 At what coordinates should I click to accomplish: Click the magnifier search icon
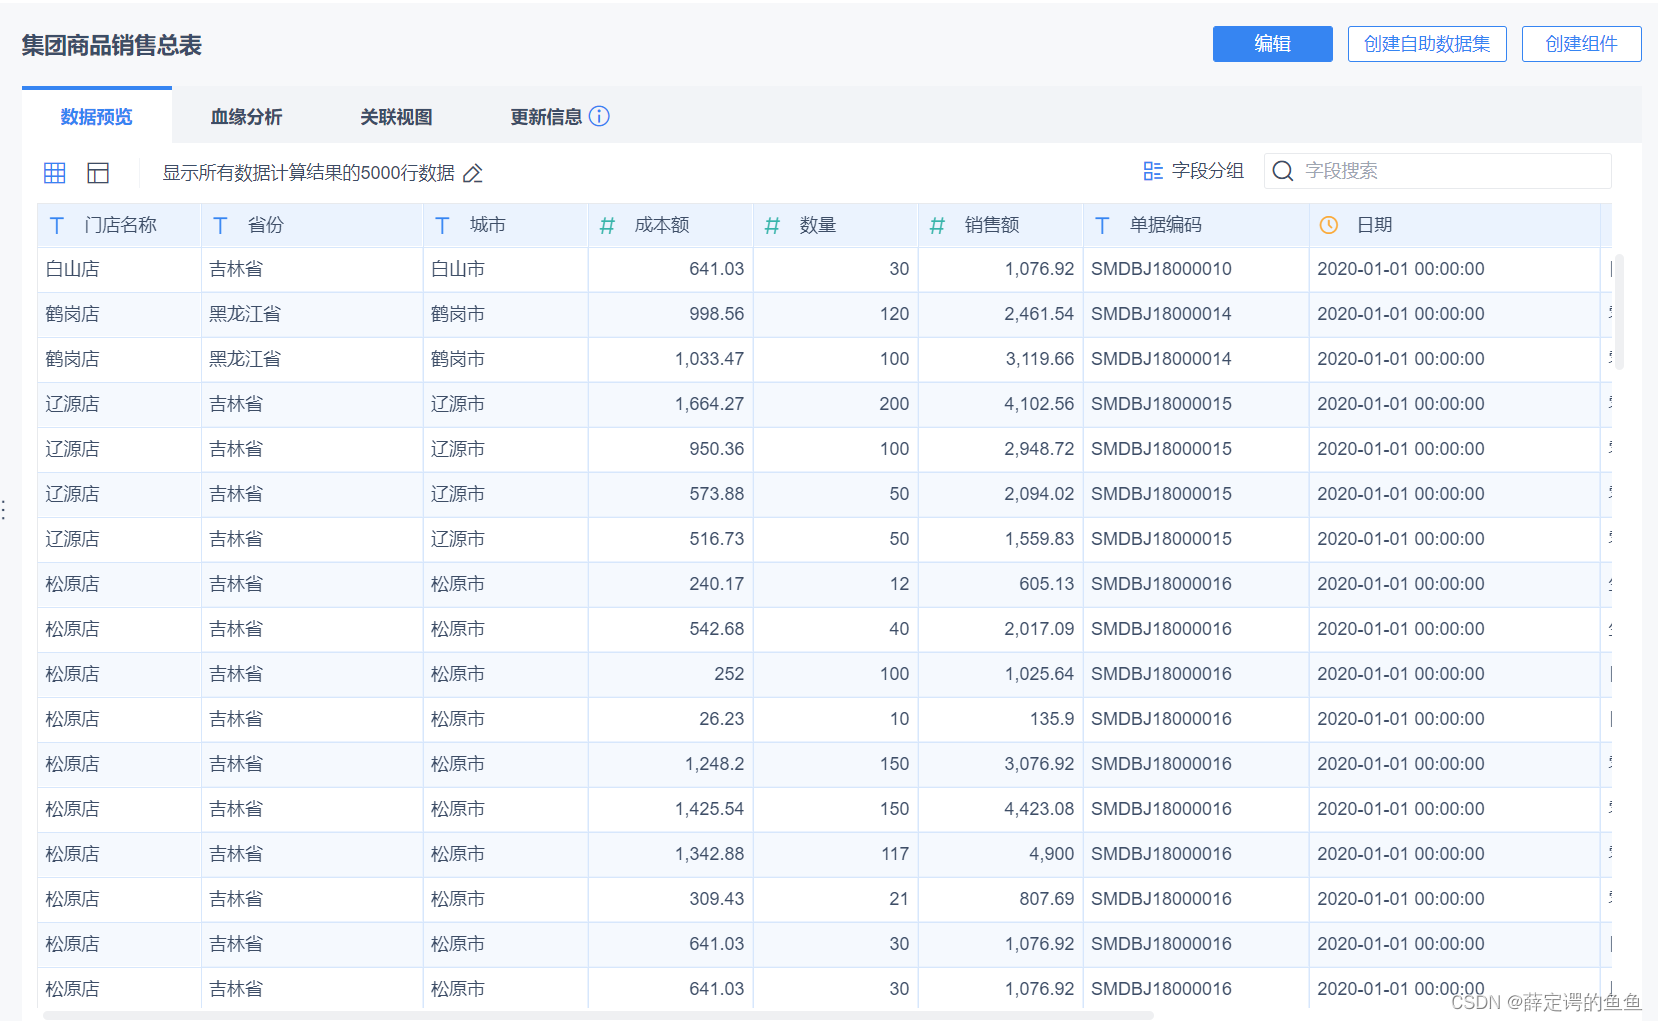pyautogui.click(x=1283, y=171)
